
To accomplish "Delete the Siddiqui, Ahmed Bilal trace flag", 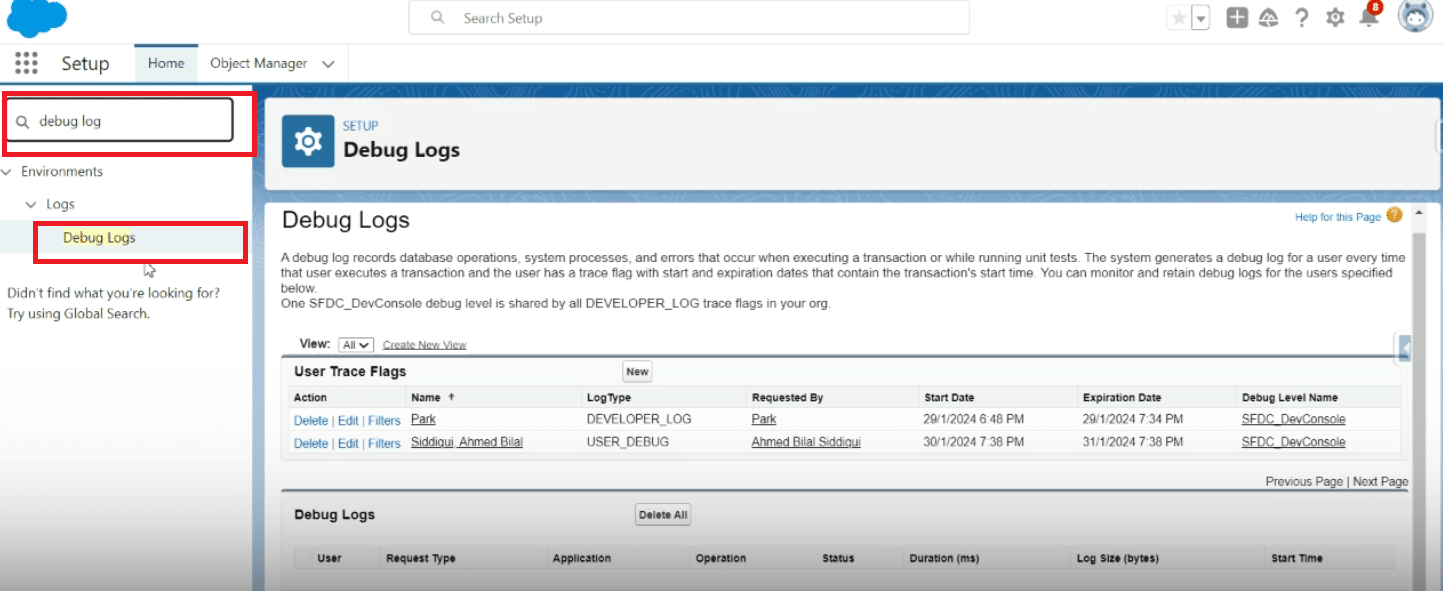I will point(311,444).
